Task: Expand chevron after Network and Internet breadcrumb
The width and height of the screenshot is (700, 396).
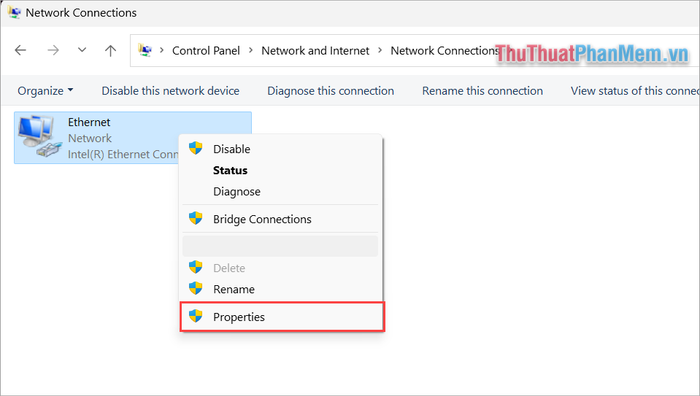Action: [380, 50]
